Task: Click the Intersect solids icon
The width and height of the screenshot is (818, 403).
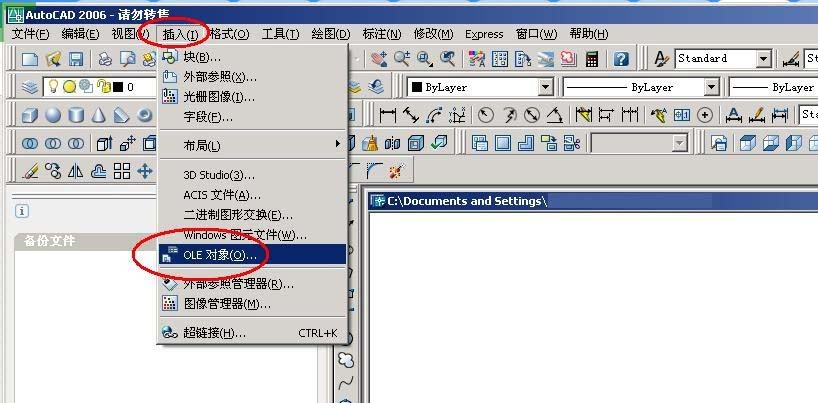Action: (x=76, y=143)
